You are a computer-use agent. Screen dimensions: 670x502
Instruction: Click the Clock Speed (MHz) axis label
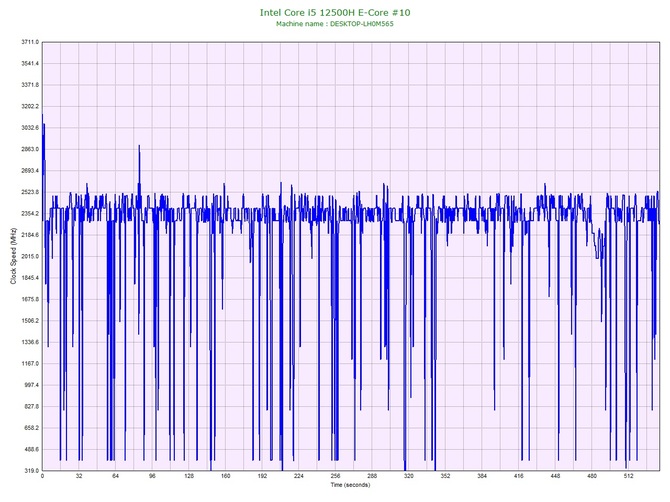click(x=13, y=256)
